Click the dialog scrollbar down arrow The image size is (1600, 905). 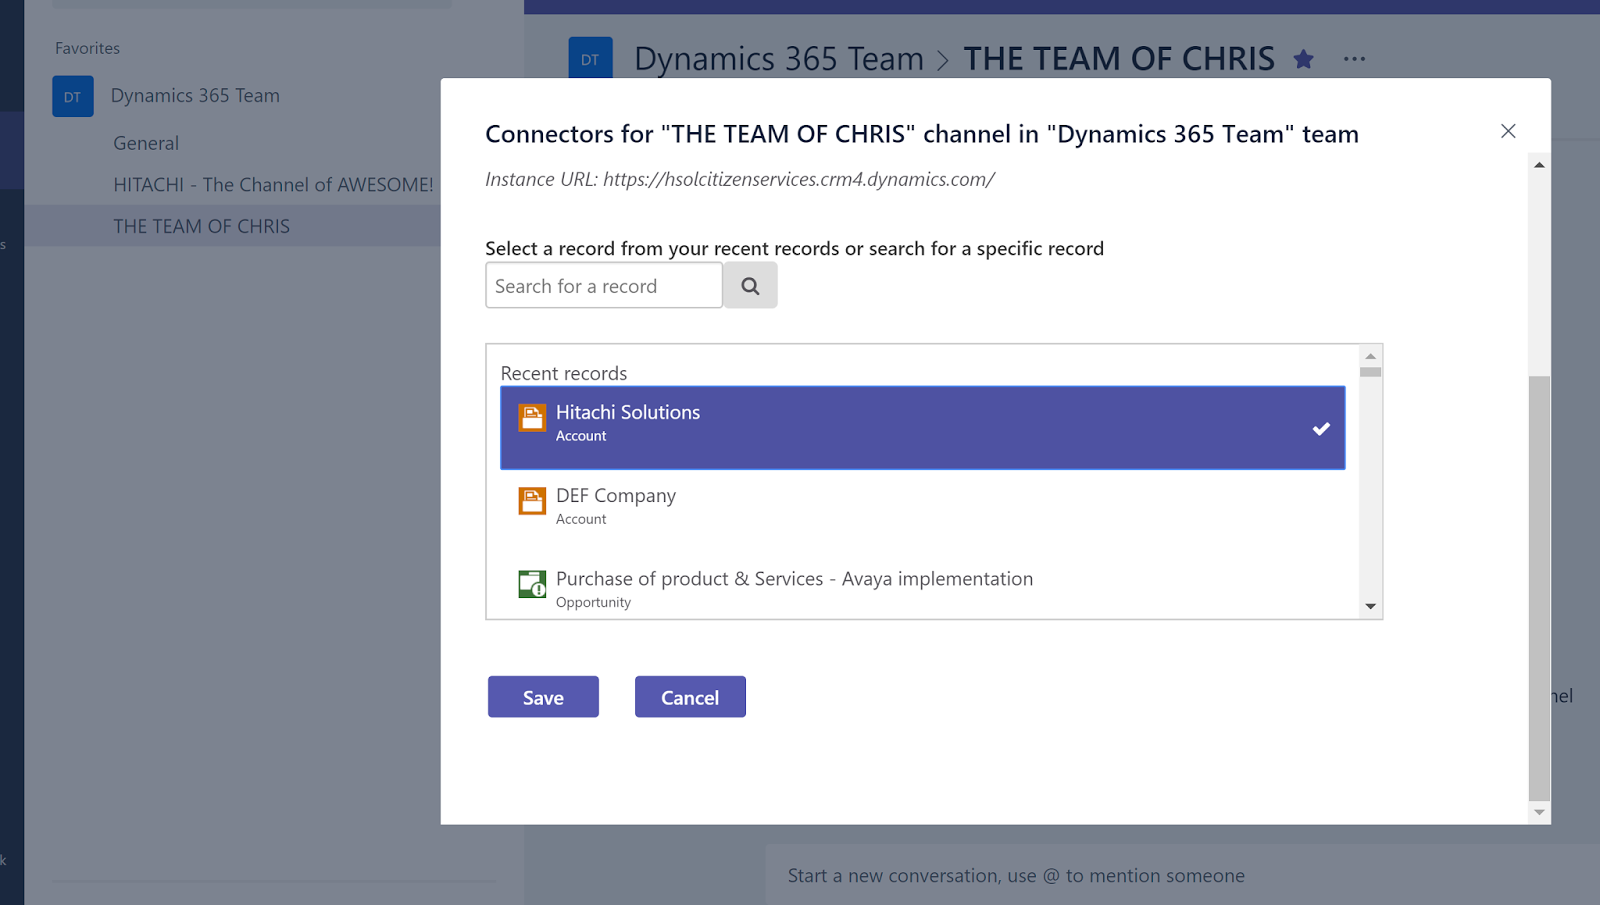(x=1540, y=813)
